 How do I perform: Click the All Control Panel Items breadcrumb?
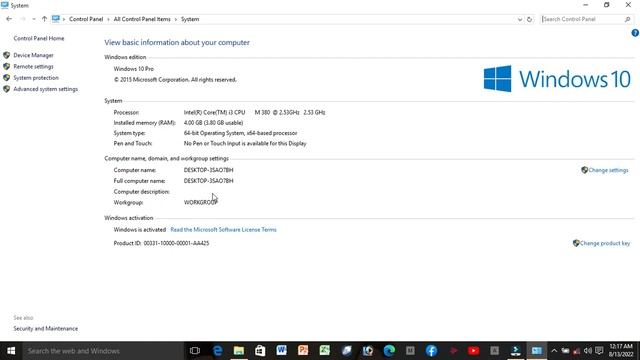click(142, 19)
